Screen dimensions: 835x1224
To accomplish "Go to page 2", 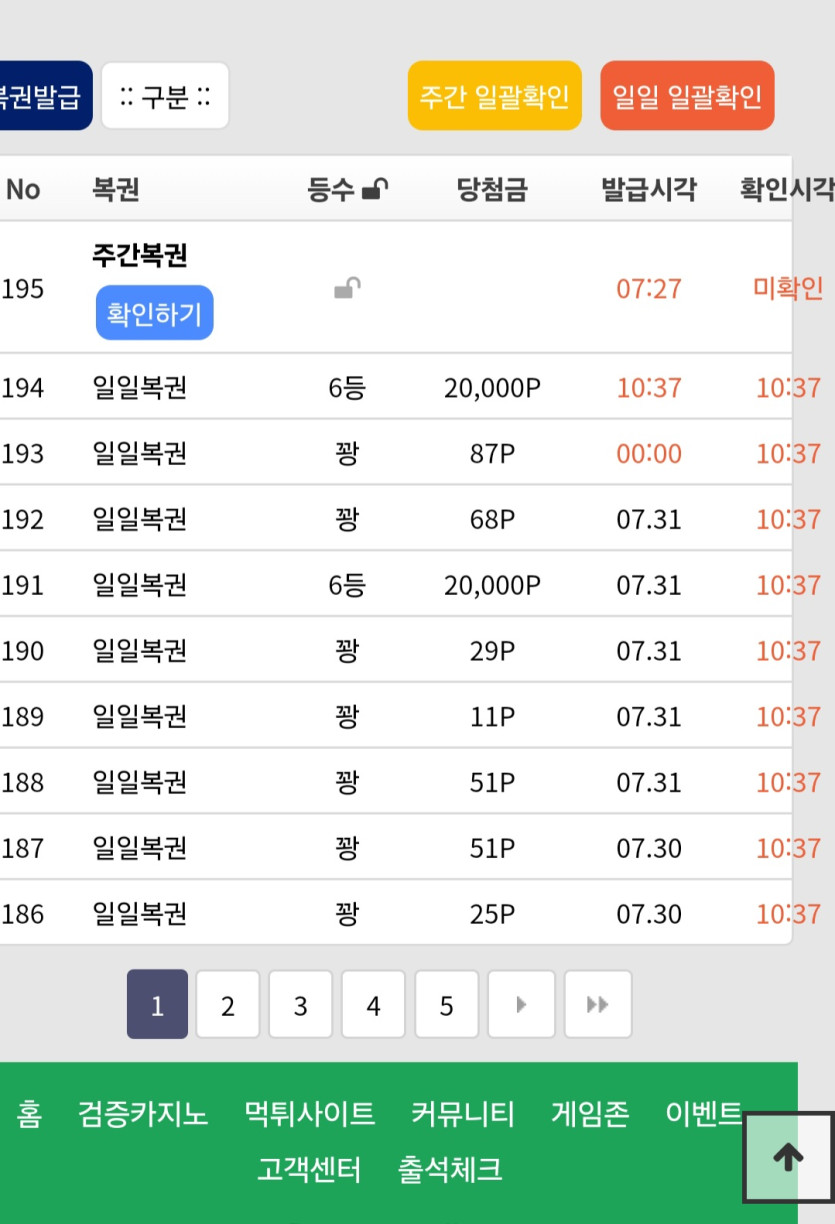I will [228, 1004].
